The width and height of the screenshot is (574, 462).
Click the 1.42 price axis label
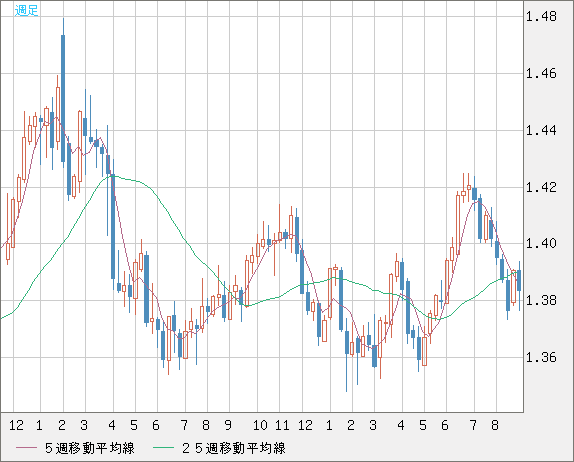point(541,188)
